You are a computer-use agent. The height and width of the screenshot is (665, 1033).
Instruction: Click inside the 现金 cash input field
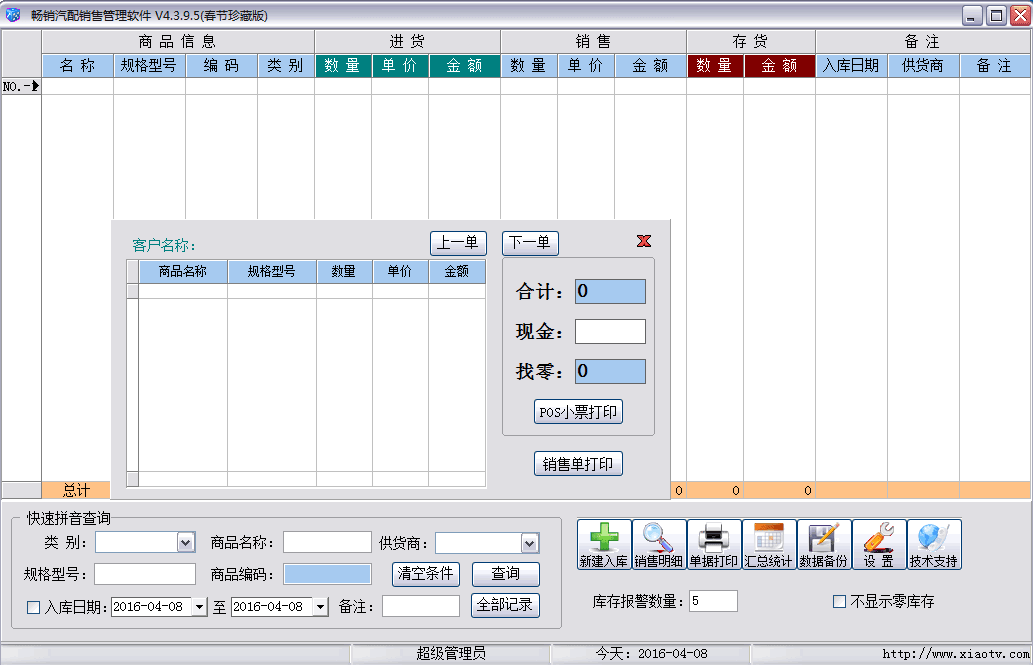[x=612, y=331]
